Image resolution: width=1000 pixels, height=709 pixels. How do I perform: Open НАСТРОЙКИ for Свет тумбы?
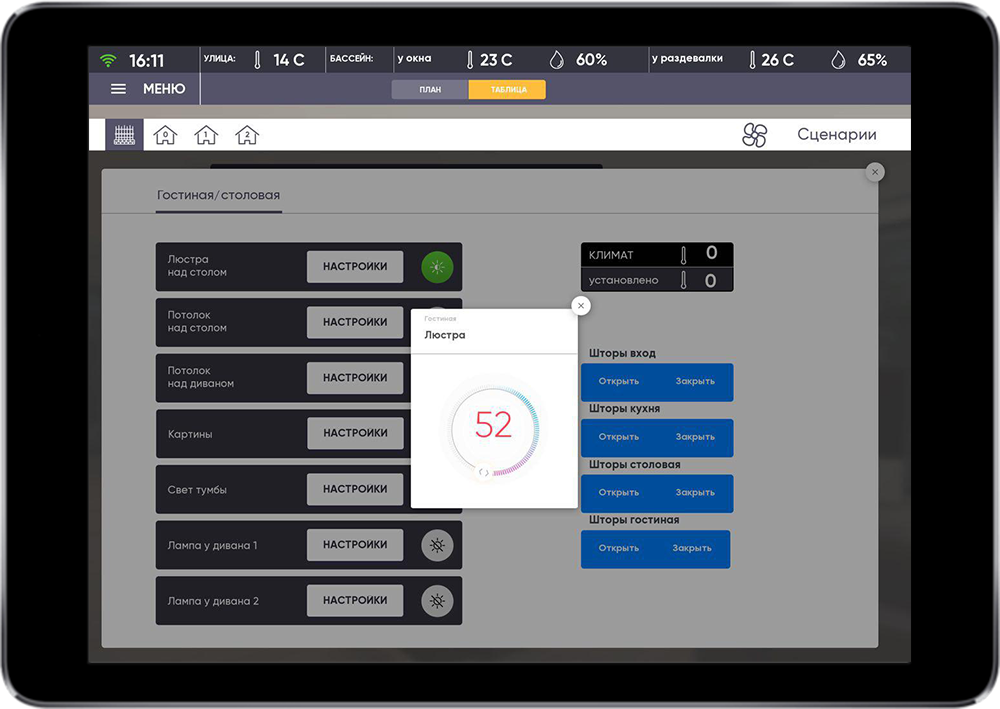coord(355,489)
